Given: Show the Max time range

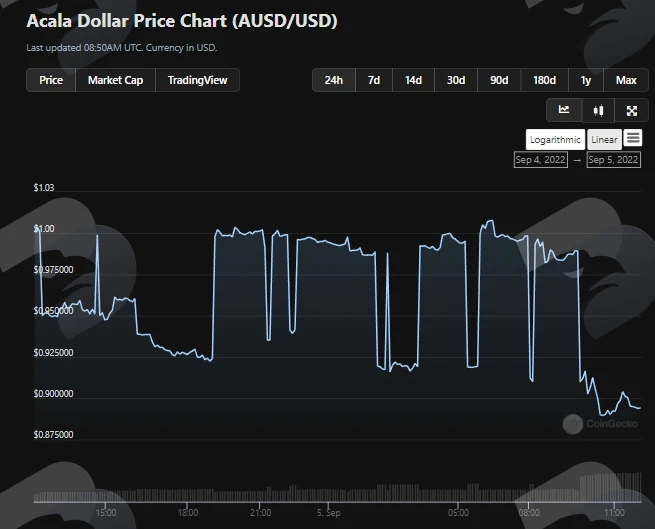Looking at the screenshot, I should coord(626,80).
